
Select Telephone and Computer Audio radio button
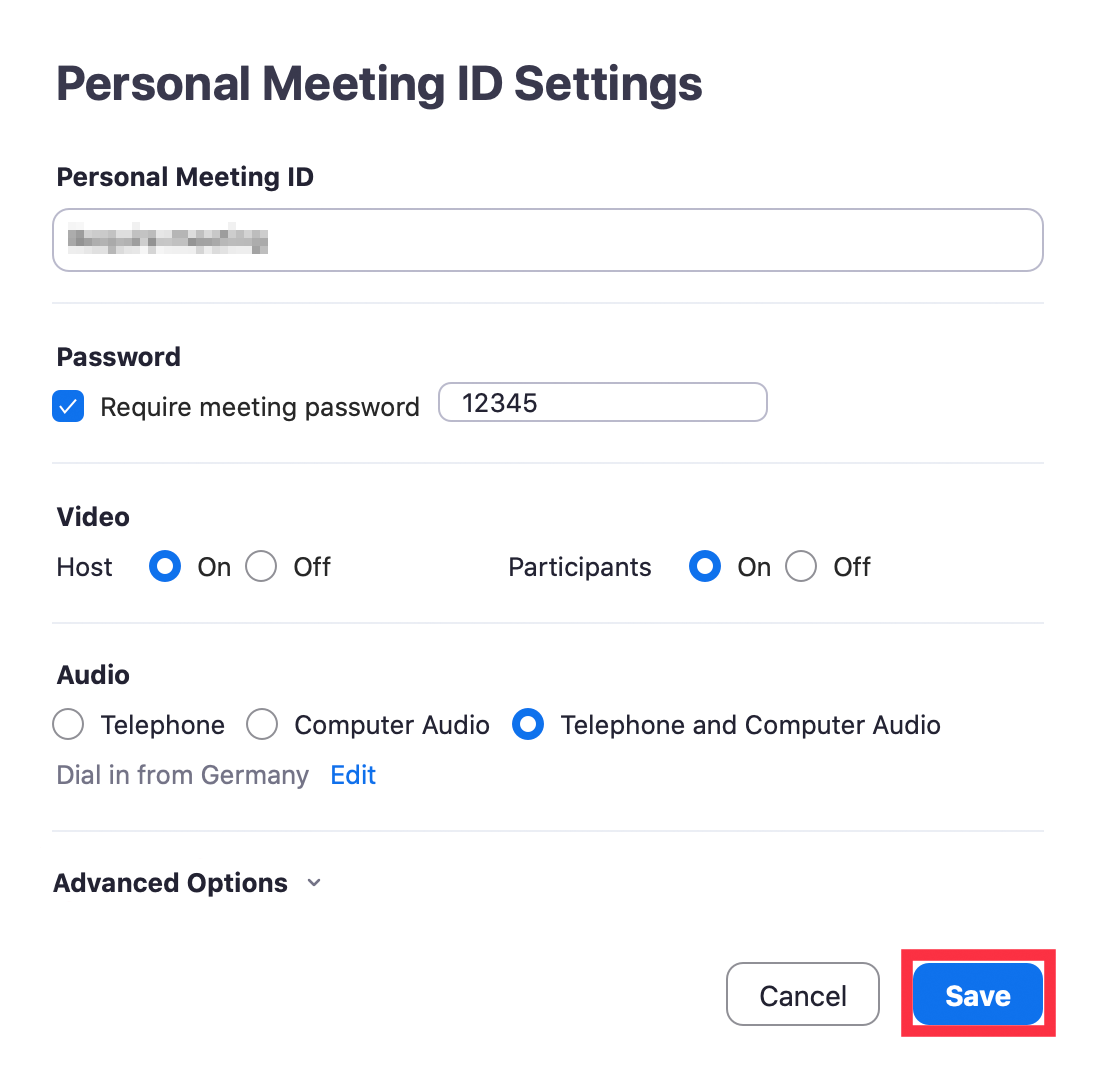point(528,725)
